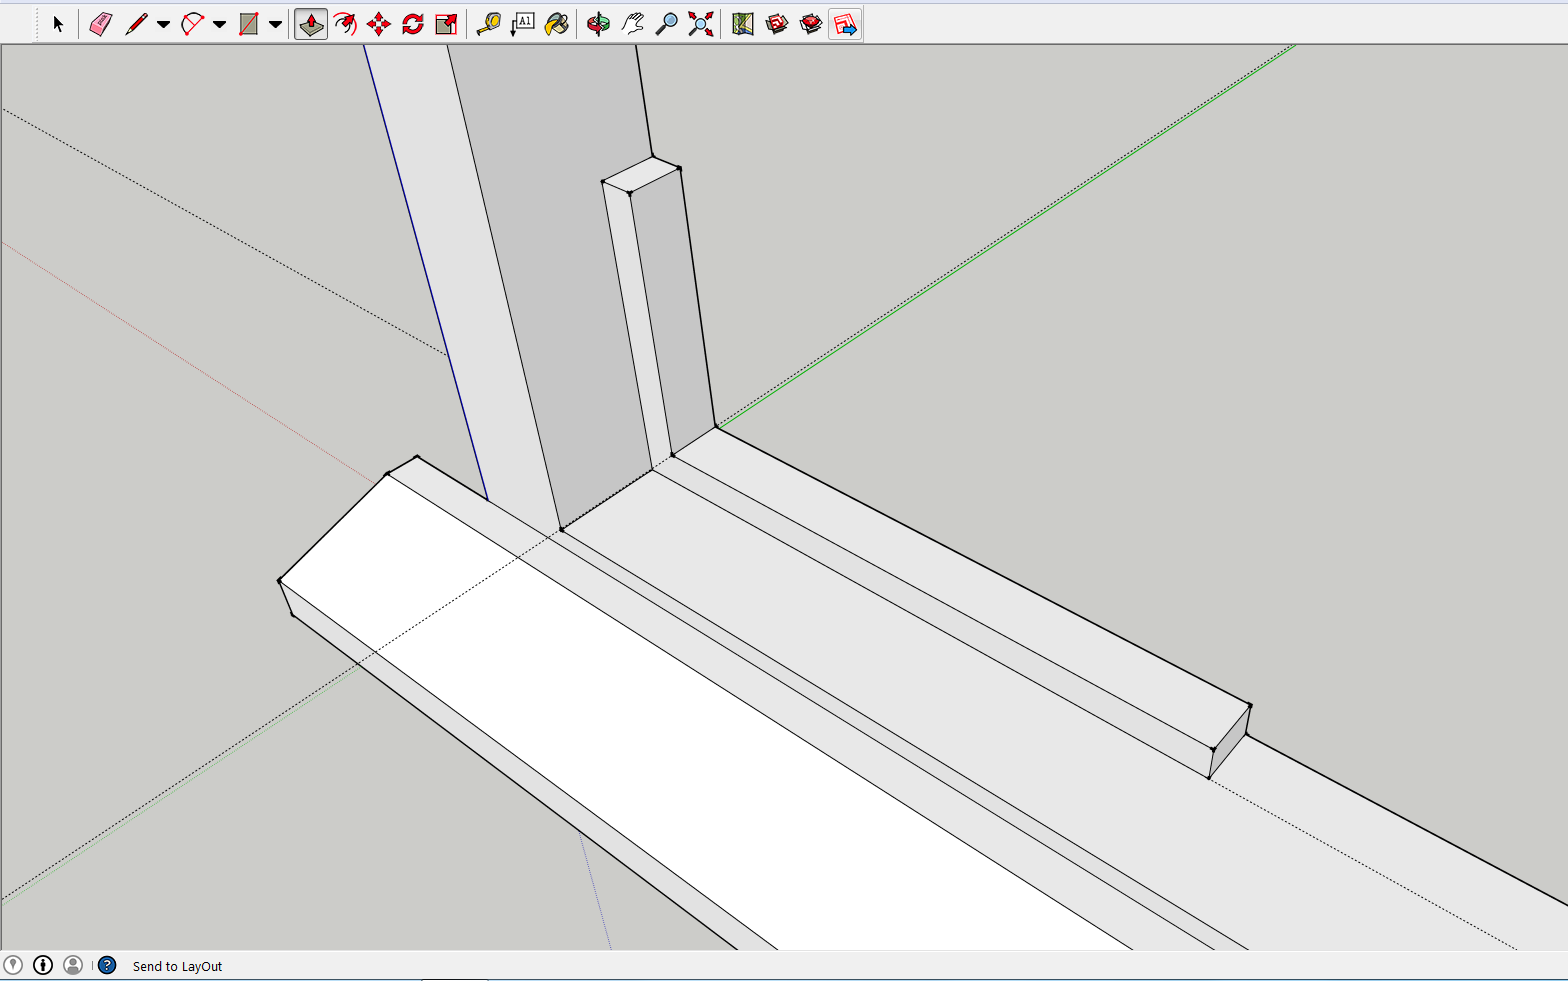Image resolution: width=1568 pixels, height=981 pixels.
Task: Pick the Tape Measure tool
Action: point(488,24)
